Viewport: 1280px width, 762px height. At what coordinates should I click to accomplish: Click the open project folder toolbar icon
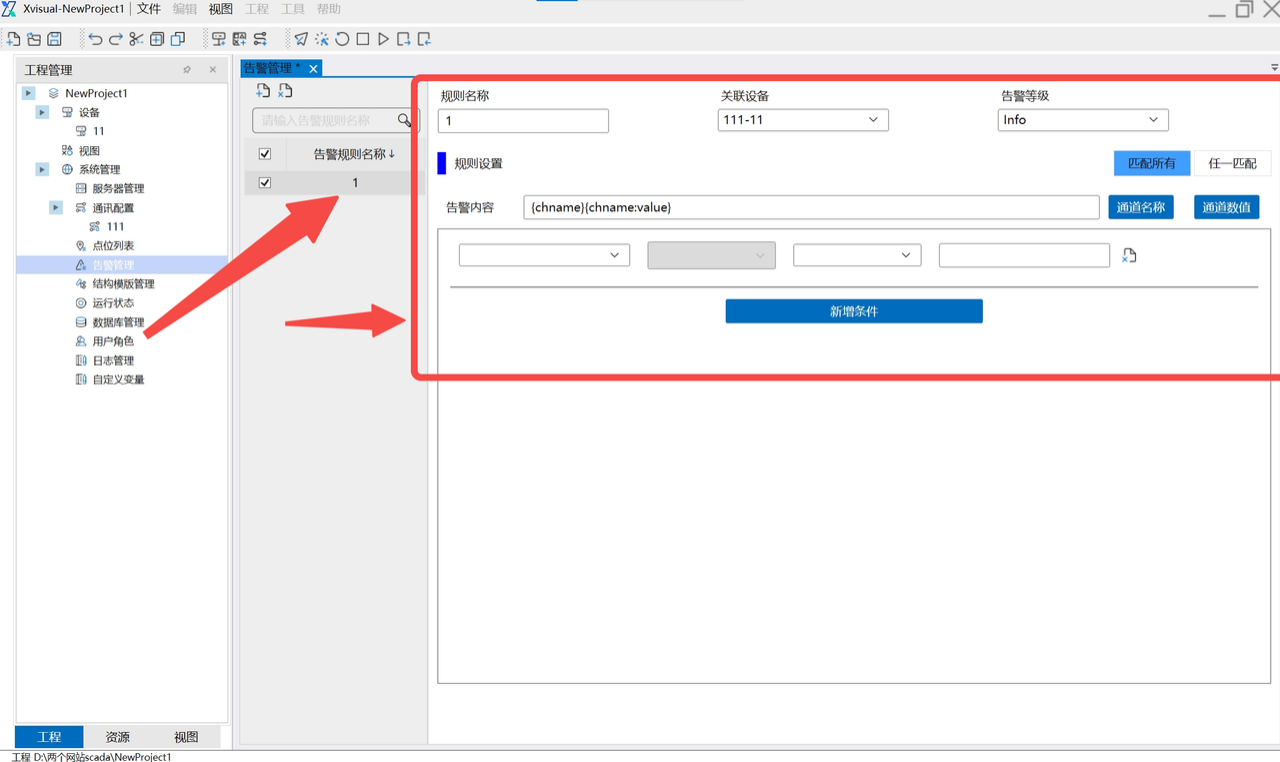[34, 39]
